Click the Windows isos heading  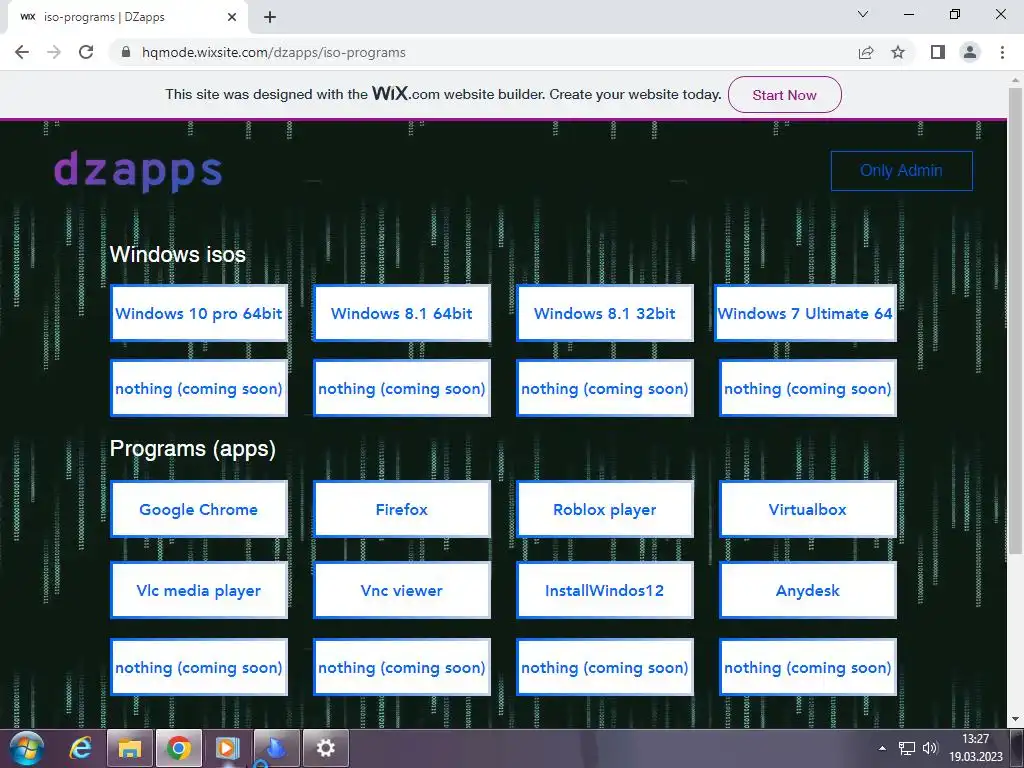point(178,254)
